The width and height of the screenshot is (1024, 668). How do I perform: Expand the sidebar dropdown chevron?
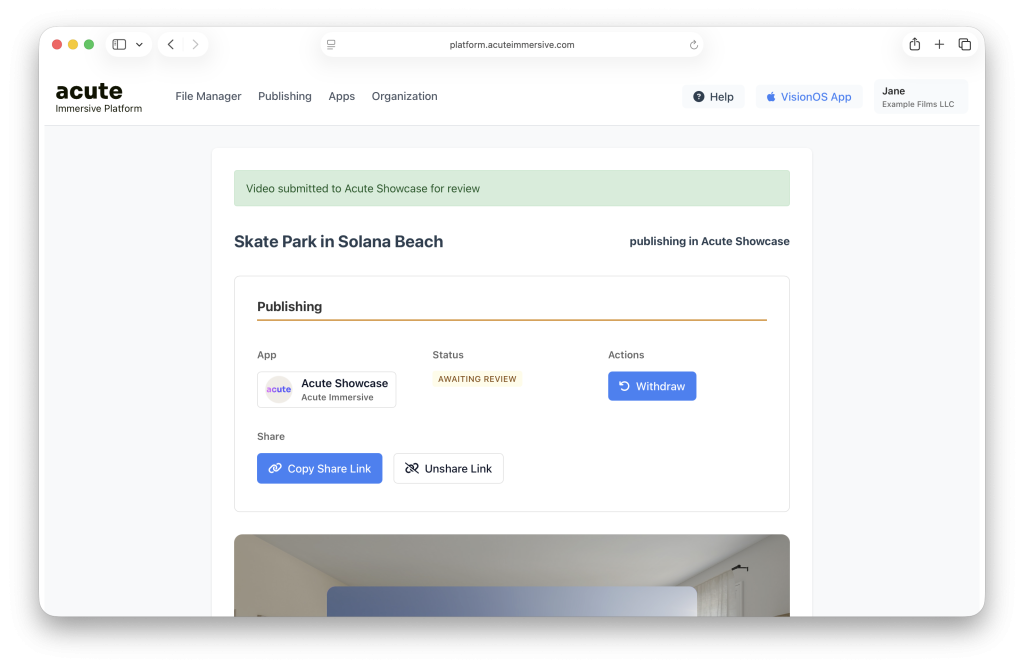[x=139, y=45]
